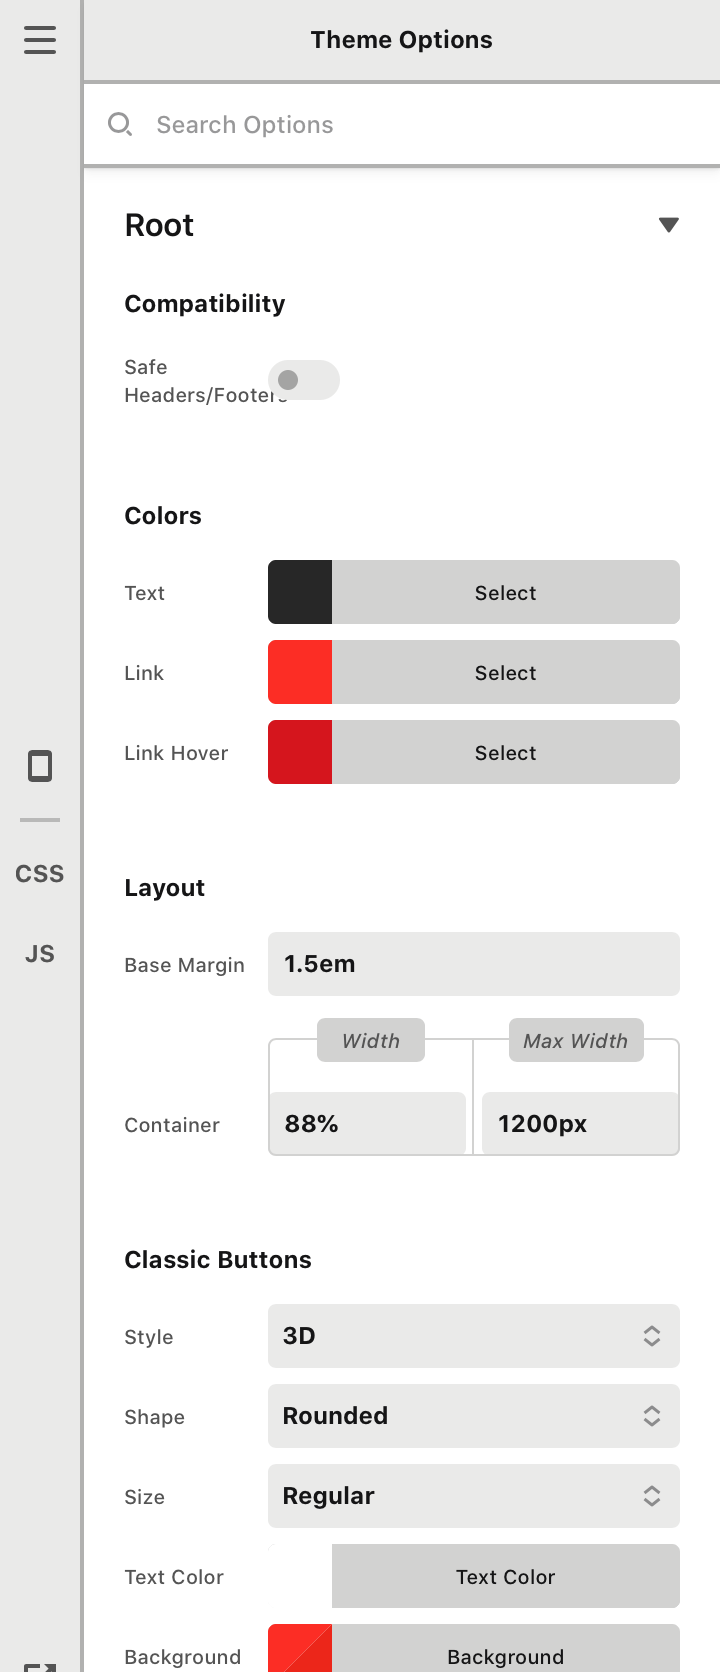Open the hamburger menu icon
The image size is (720, 1672).
[40, 40]
